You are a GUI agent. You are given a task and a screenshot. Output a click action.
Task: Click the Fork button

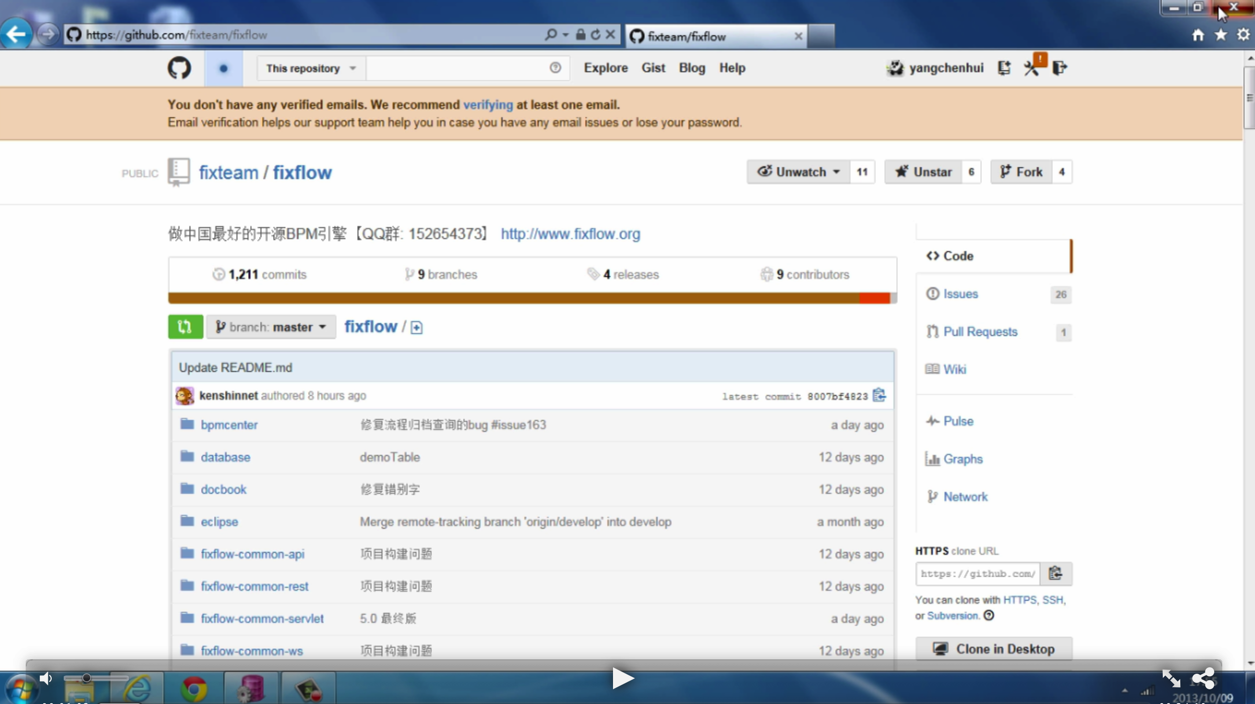(1021, 172)
